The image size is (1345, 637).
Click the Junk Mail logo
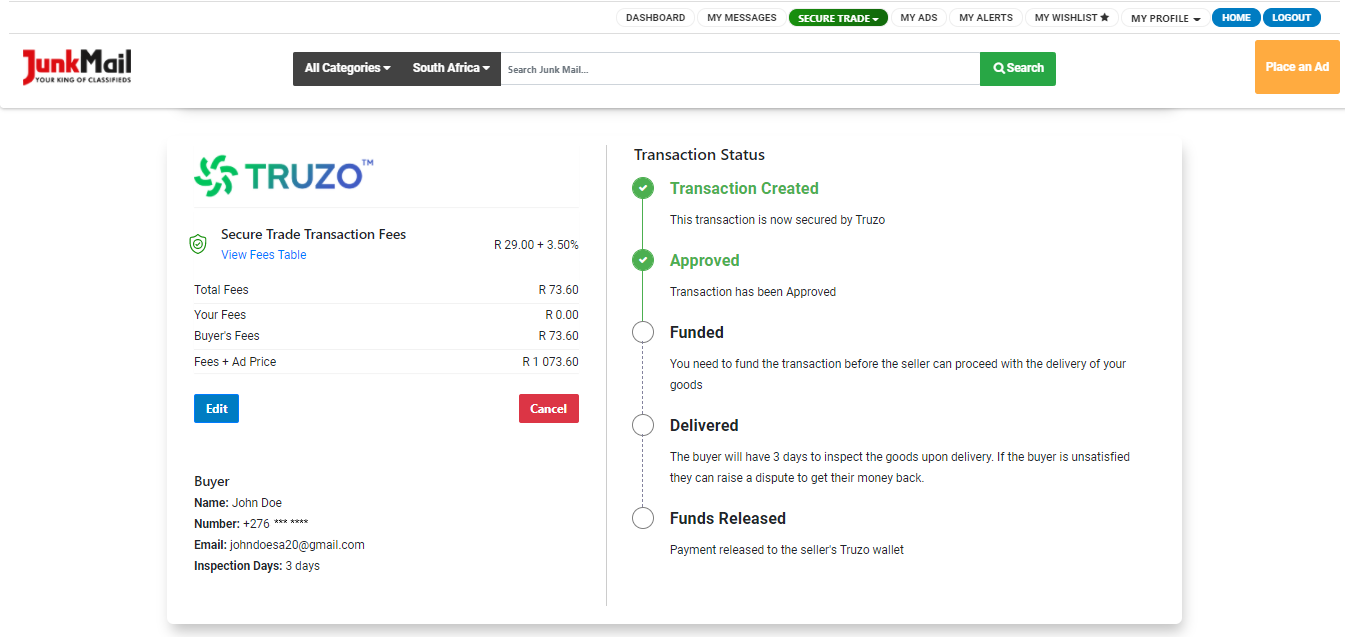pyautogui.click(x=77, y=67)
